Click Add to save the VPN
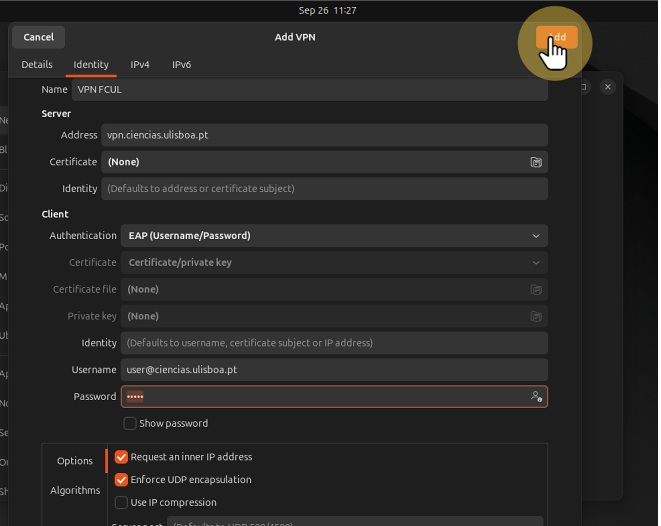The width and height of the screenshot is (661, 526). [x=556, y=37]
